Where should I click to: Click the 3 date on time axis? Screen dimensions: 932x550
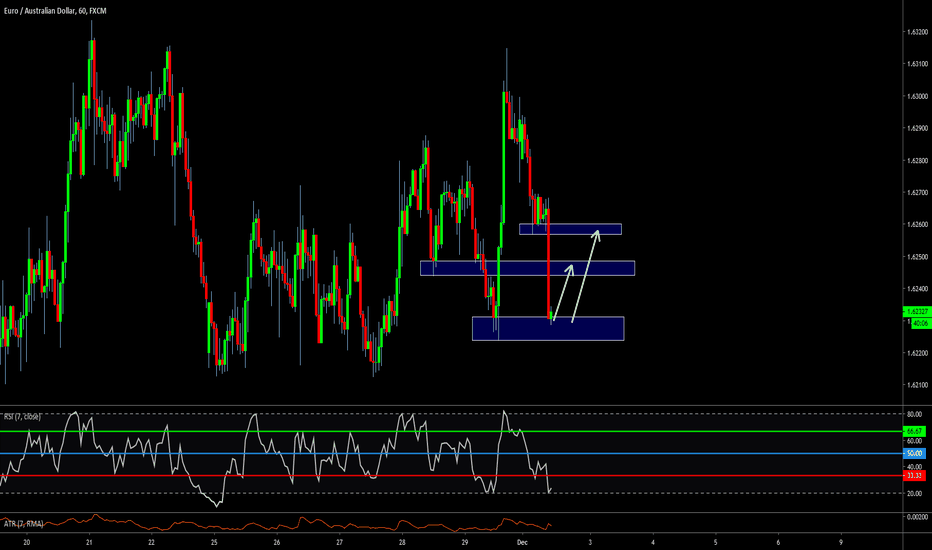(590, 542)
